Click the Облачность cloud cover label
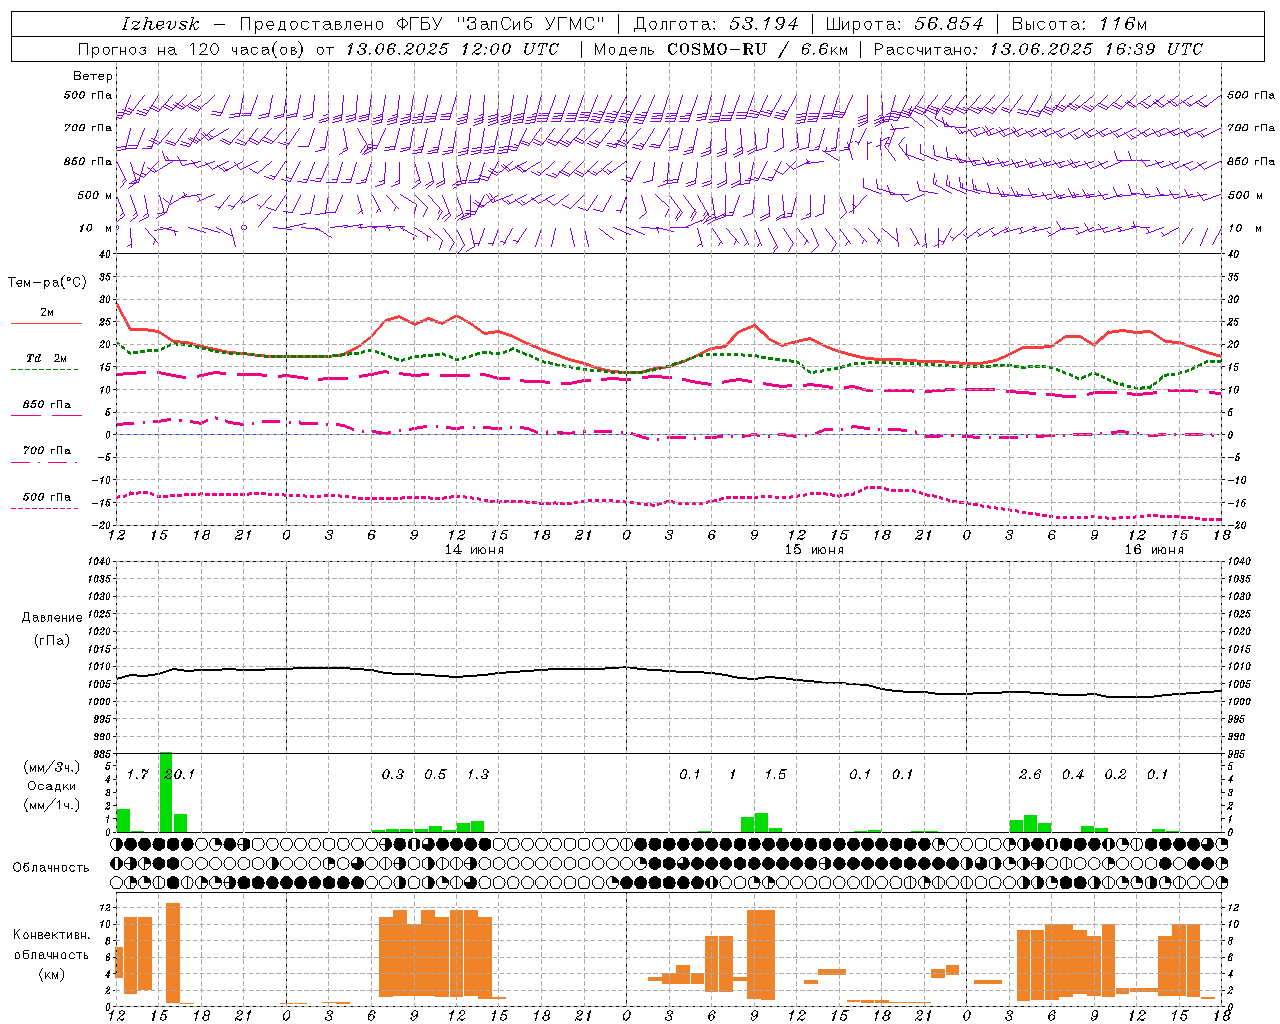The height and width of the screenshot is (1024, 1280). (51, 867)
